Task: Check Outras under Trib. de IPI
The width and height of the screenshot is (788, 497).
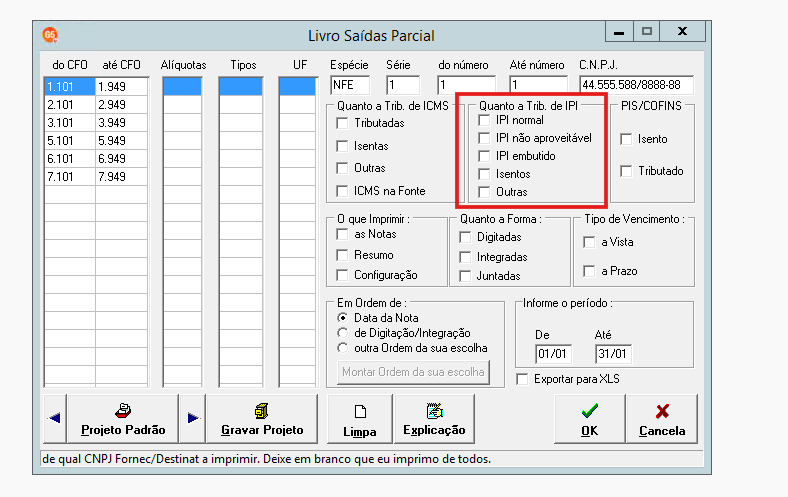Action: (x=484, y=192)
